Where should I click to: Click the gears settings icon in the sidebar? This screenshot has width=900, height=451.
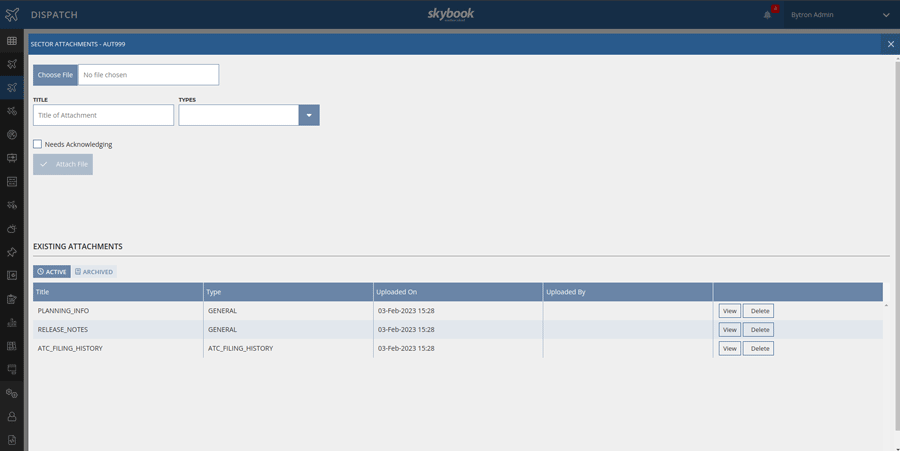coord(12,393)
